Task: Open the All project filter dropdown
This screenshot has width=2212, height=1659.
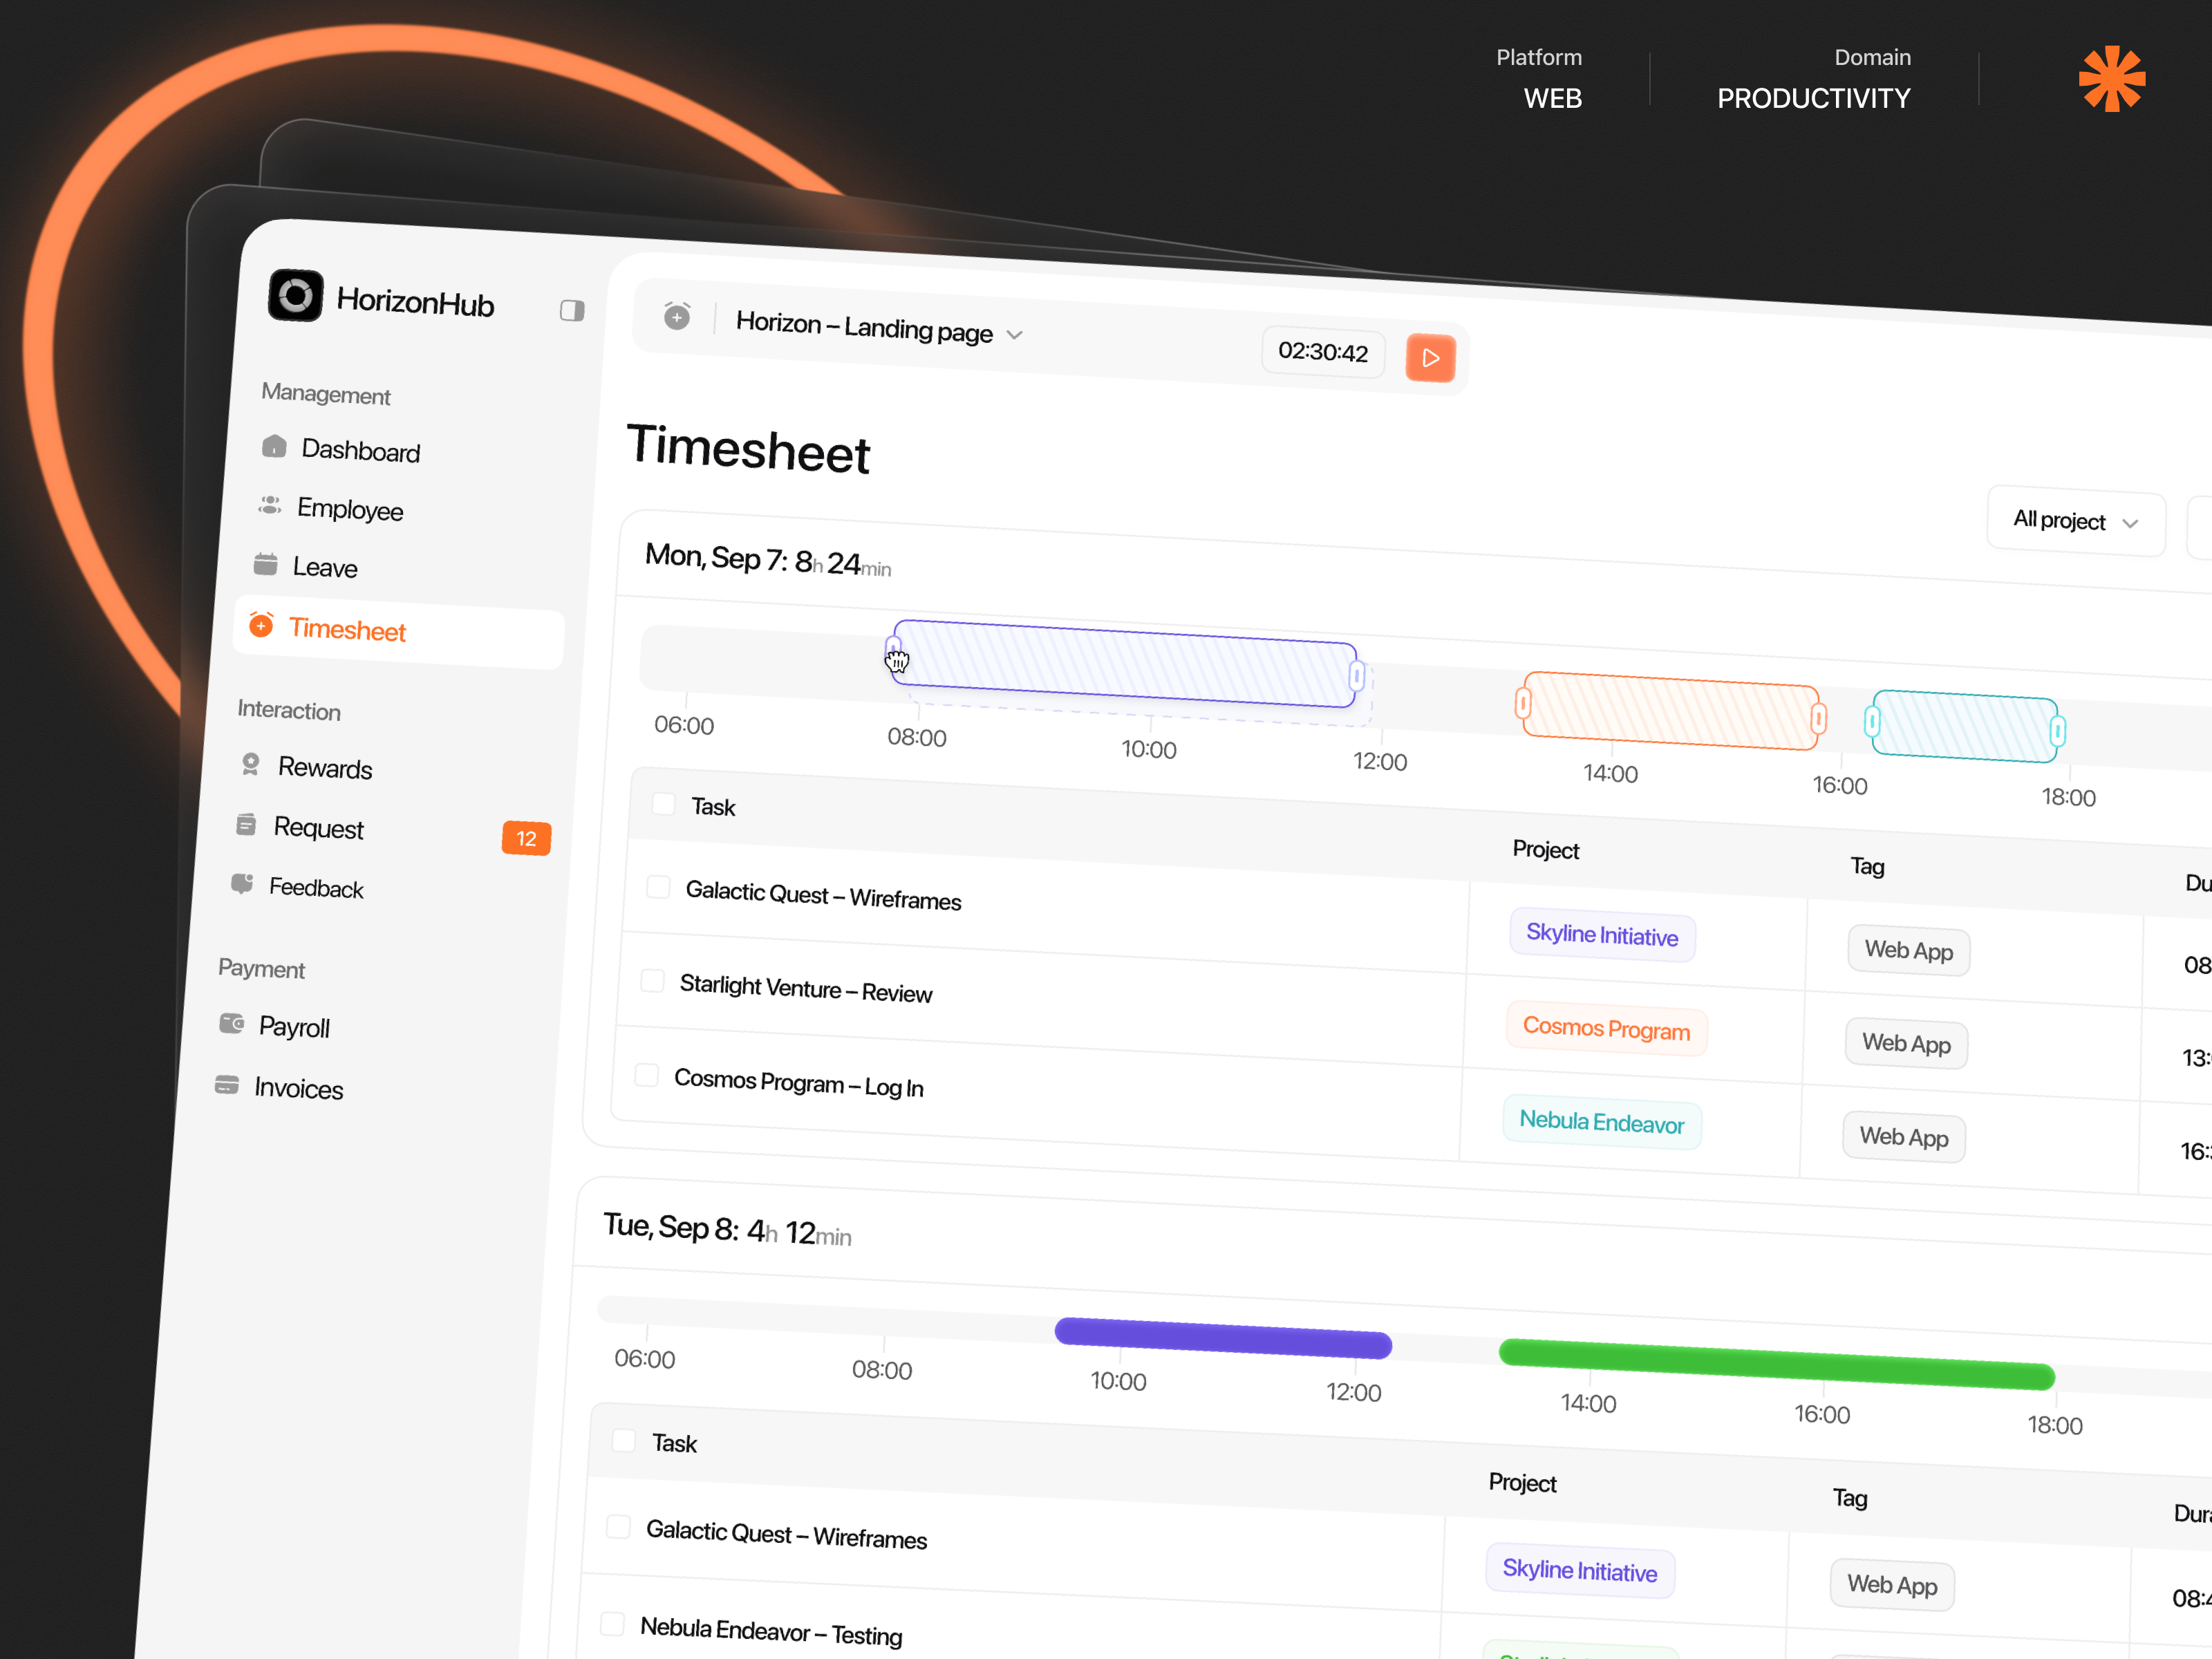Action: pos(2075,521)
